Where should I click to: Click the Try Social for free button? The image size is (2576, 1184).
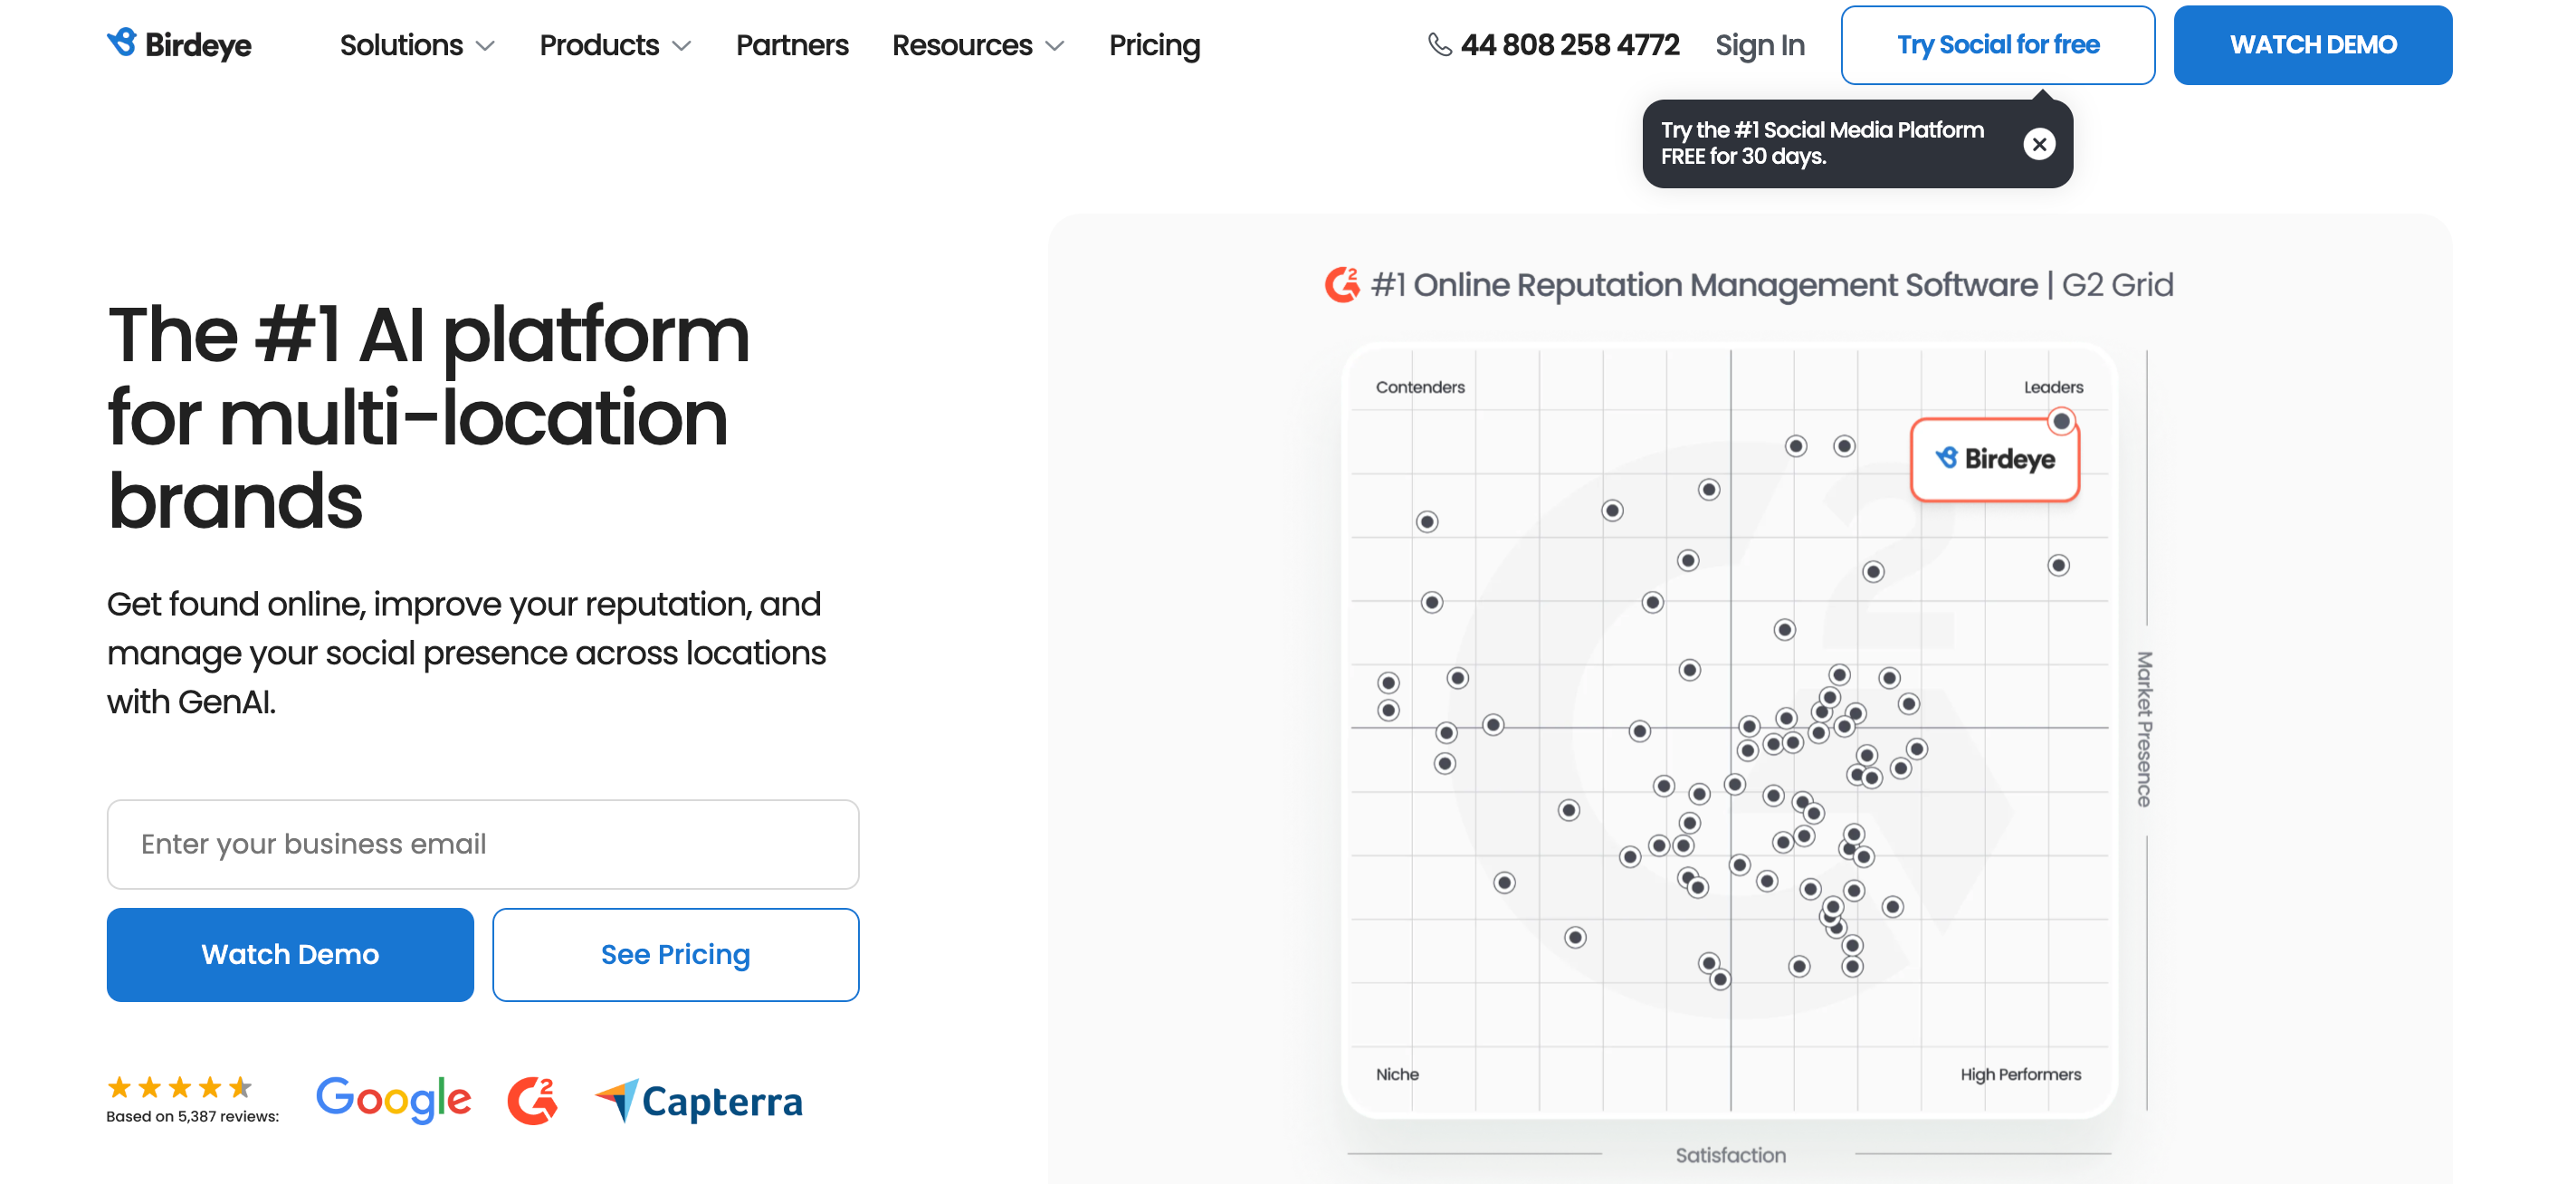(1997, 45)
